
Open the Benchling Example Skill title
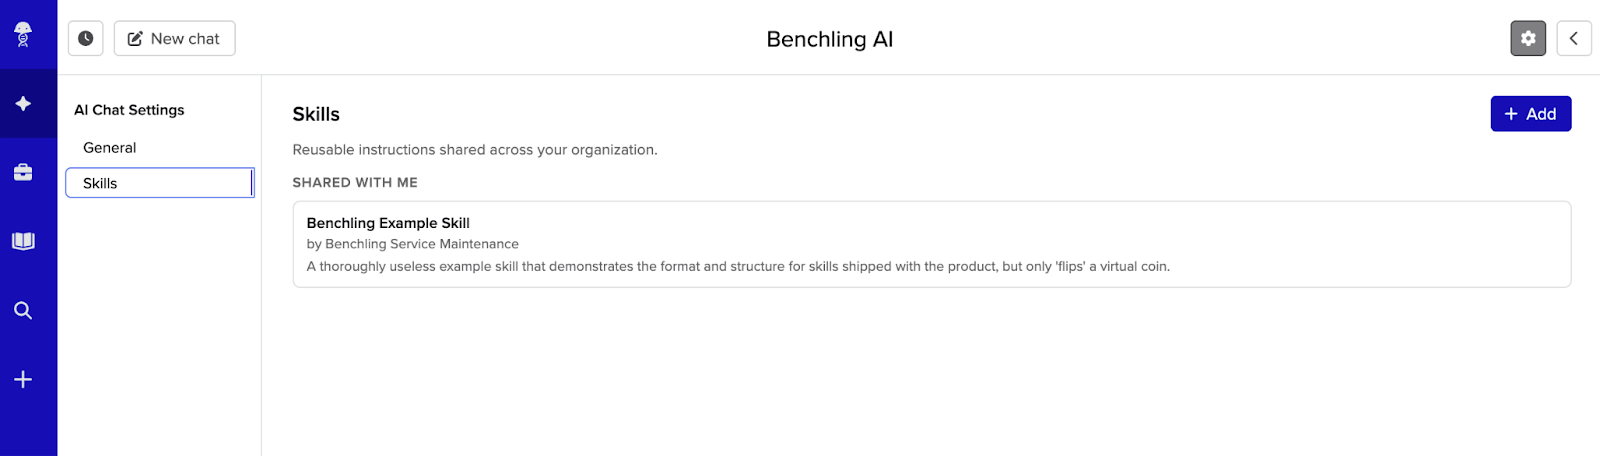(x=388, y=223)
